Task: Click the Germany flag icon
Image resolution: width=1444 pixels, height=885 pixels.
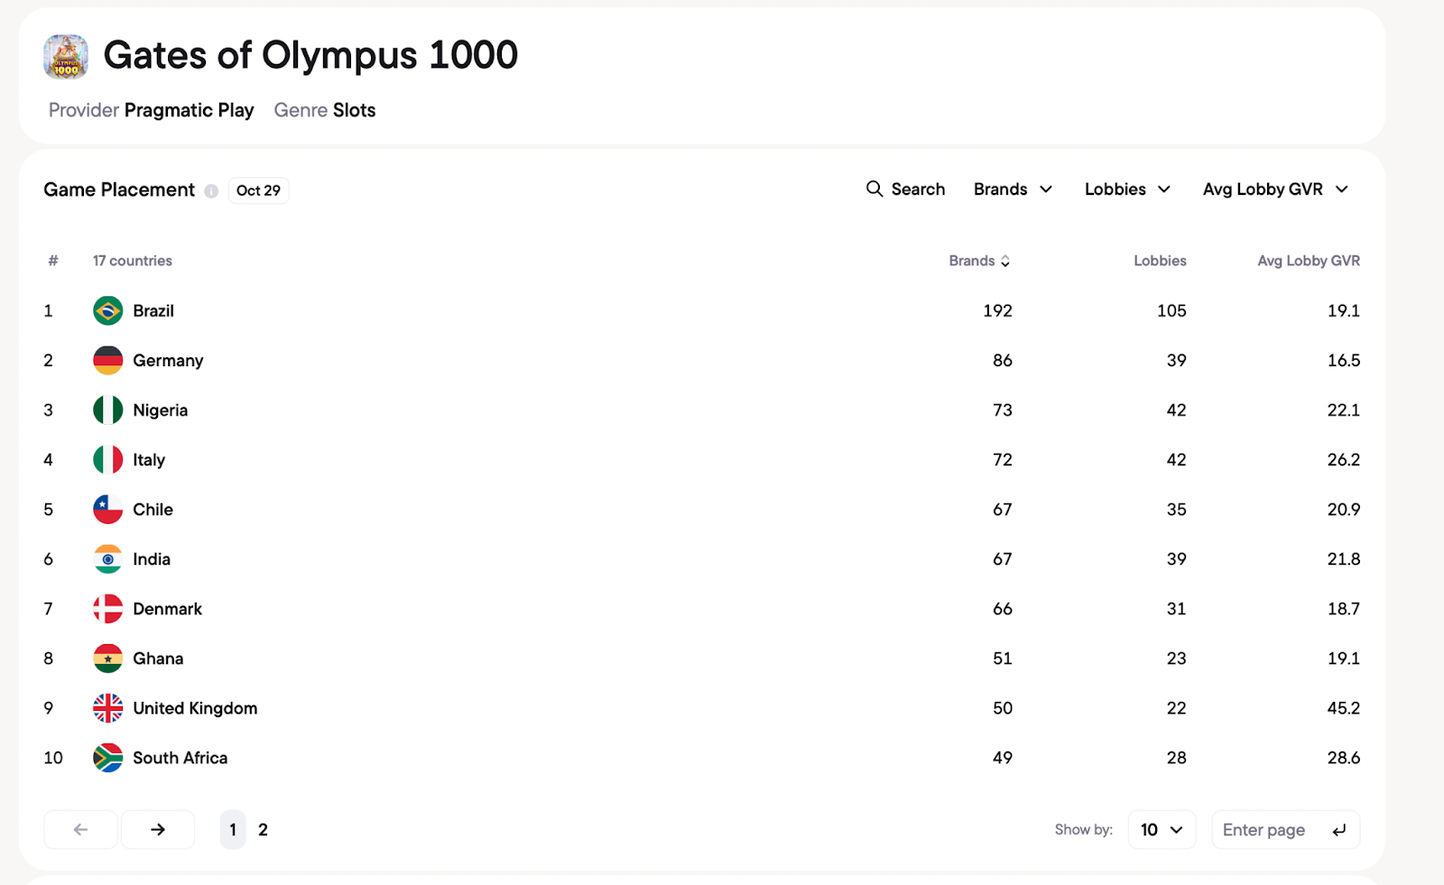Action: pyautogui.click(x=108, y=360)
